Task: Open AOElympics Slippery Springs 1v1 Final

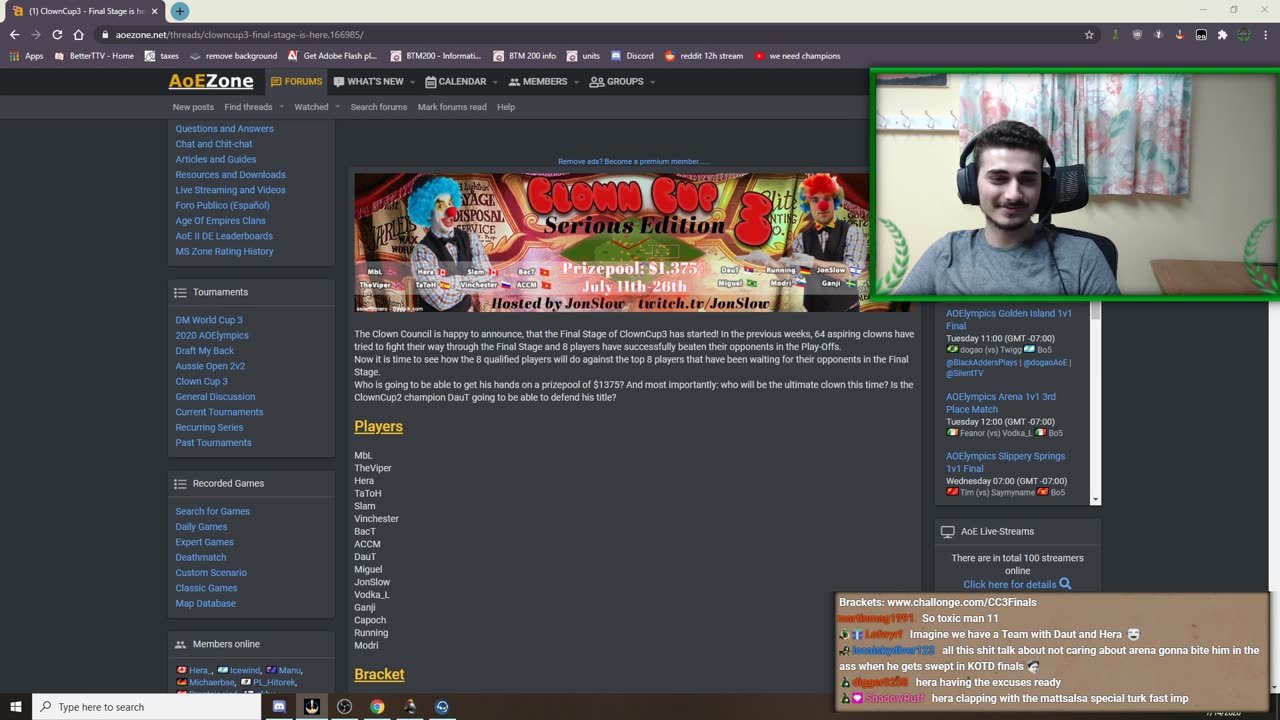Action: click(x=1005, y=462)
